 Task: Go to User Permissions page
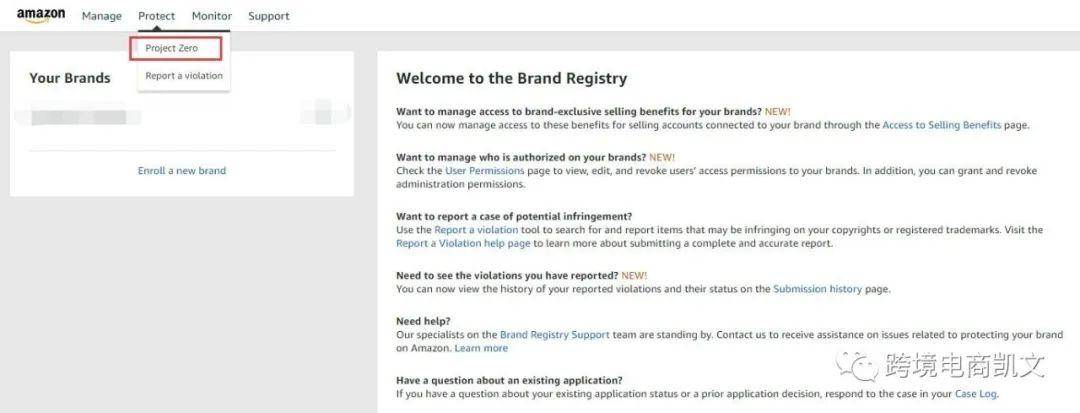coord(485,171)
